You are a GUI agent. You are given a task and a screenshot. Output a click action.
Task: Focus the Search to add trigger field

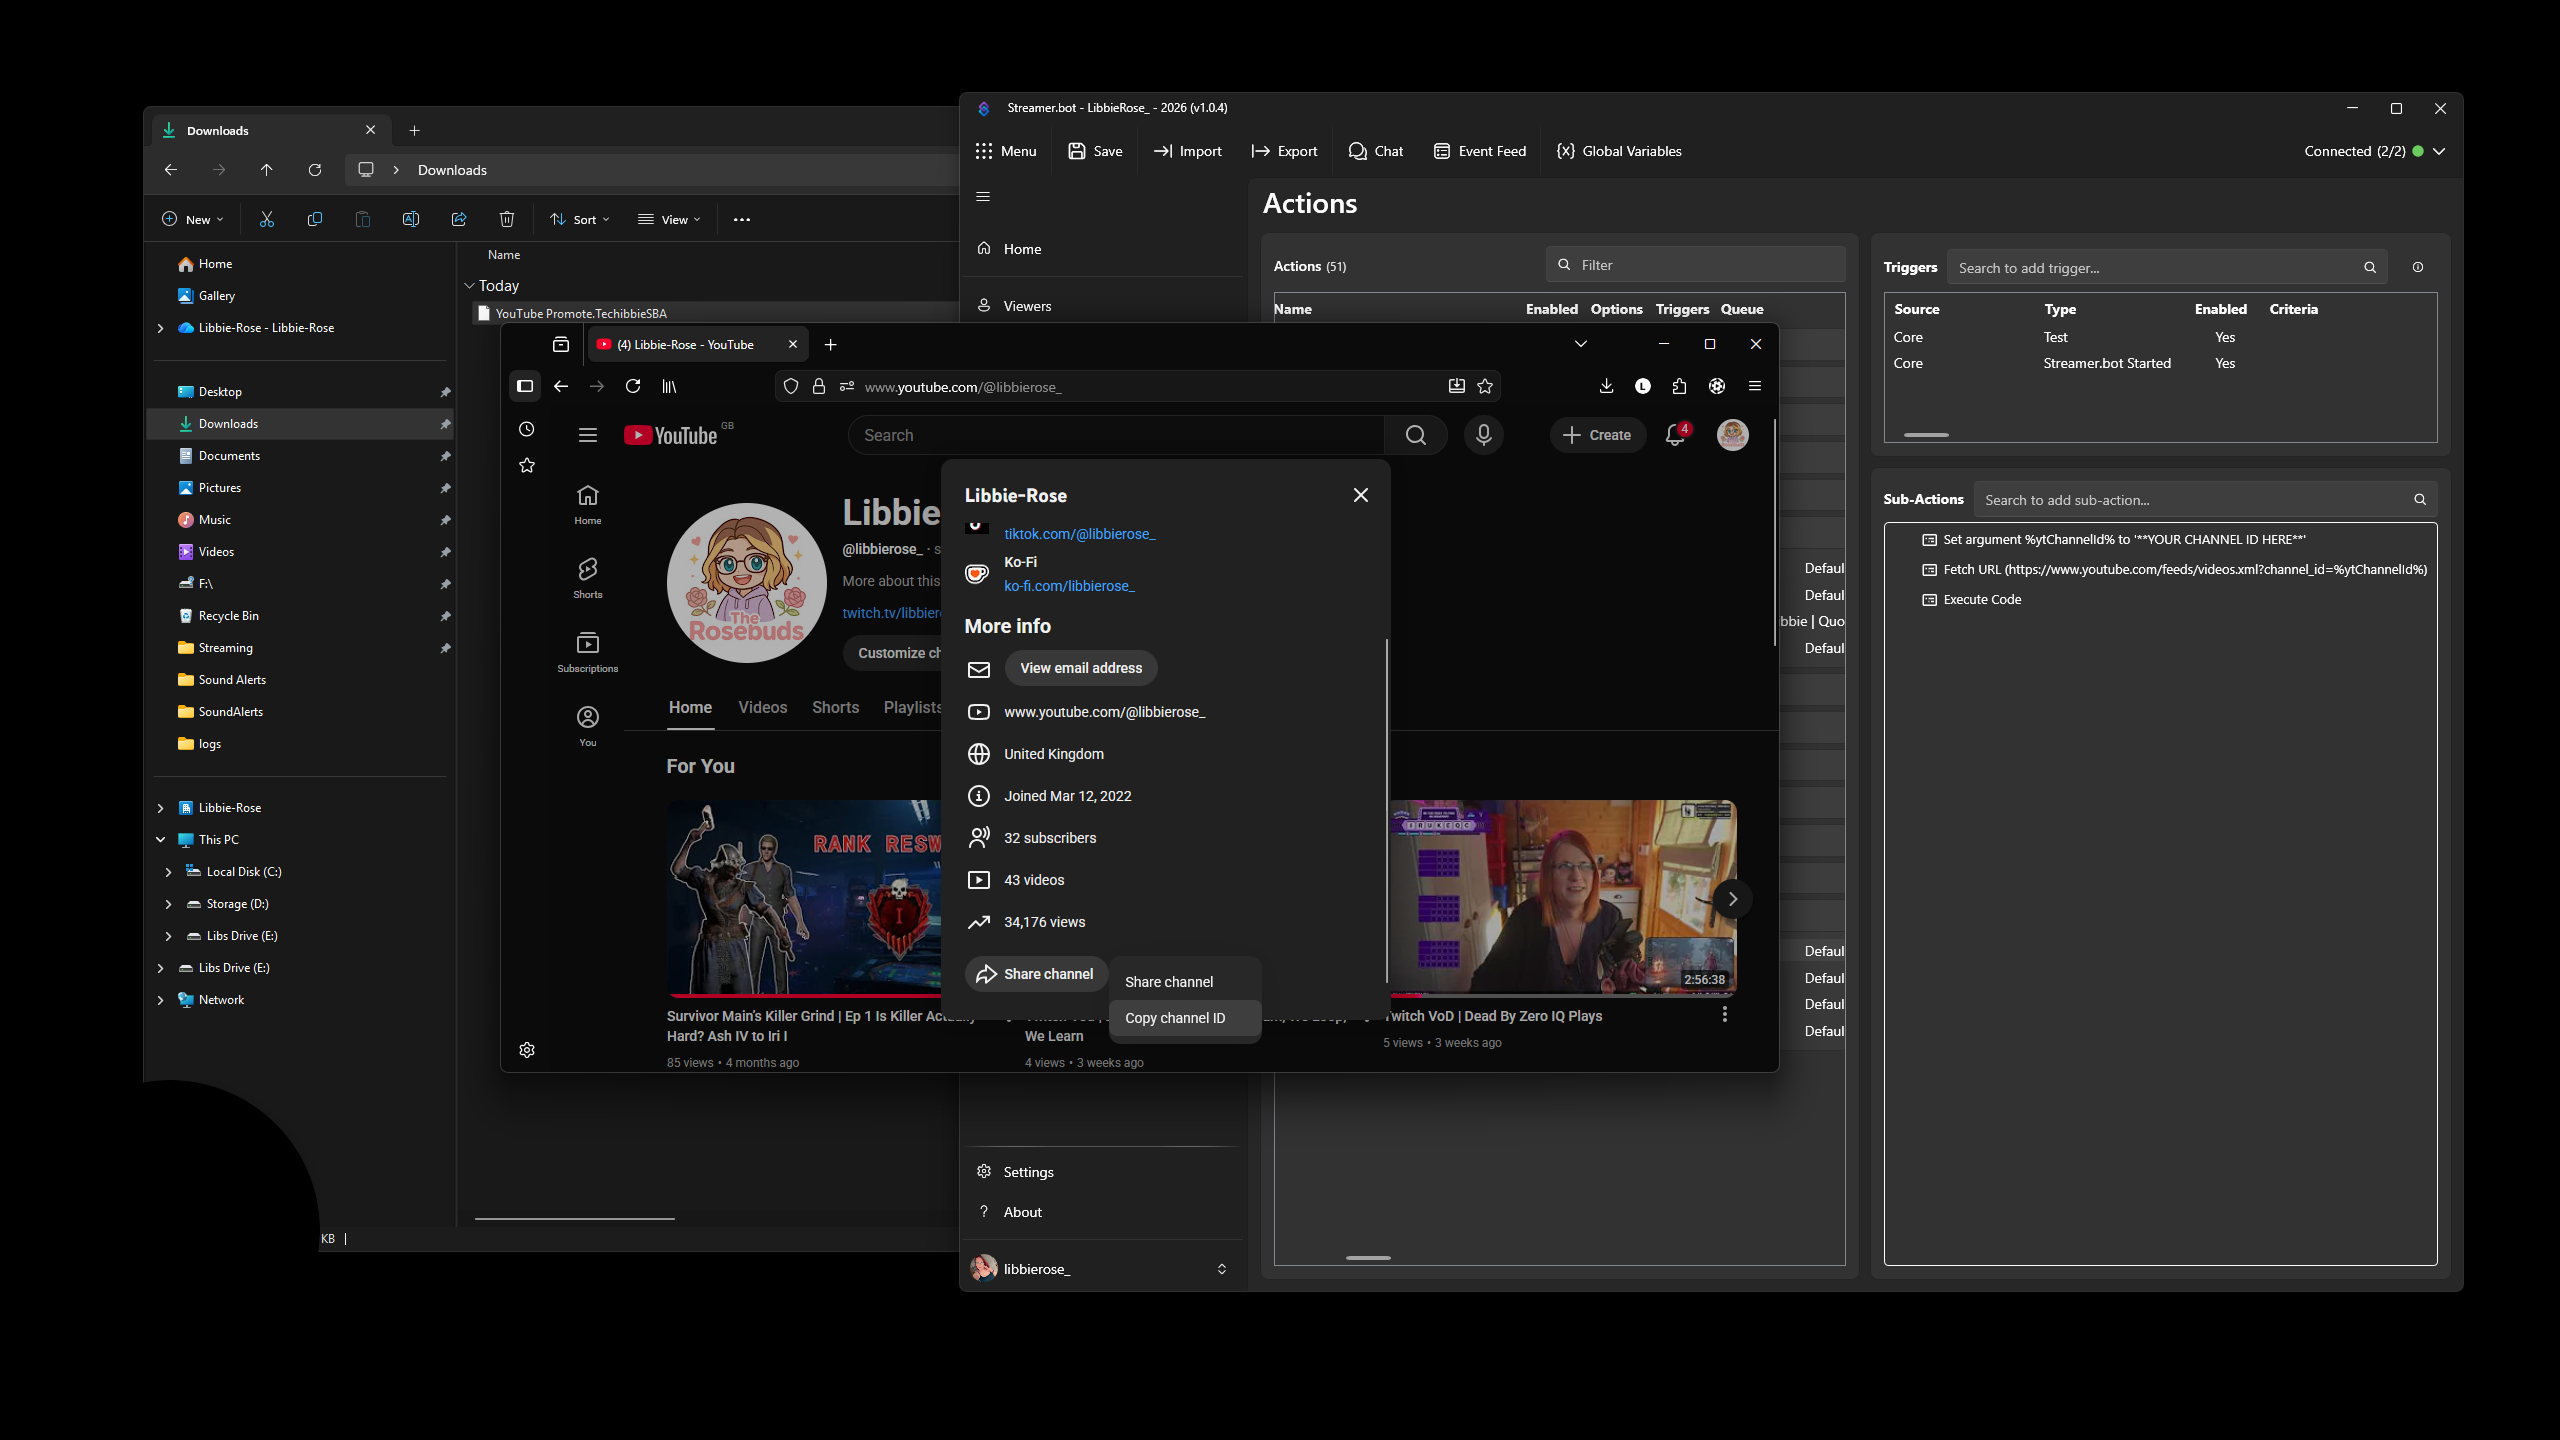[x=2167, y=268]
